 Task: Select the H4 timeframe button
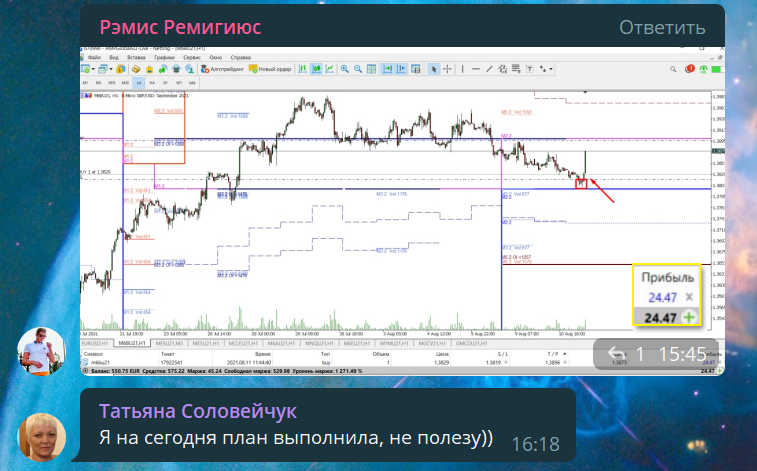[x=152, y=83]
